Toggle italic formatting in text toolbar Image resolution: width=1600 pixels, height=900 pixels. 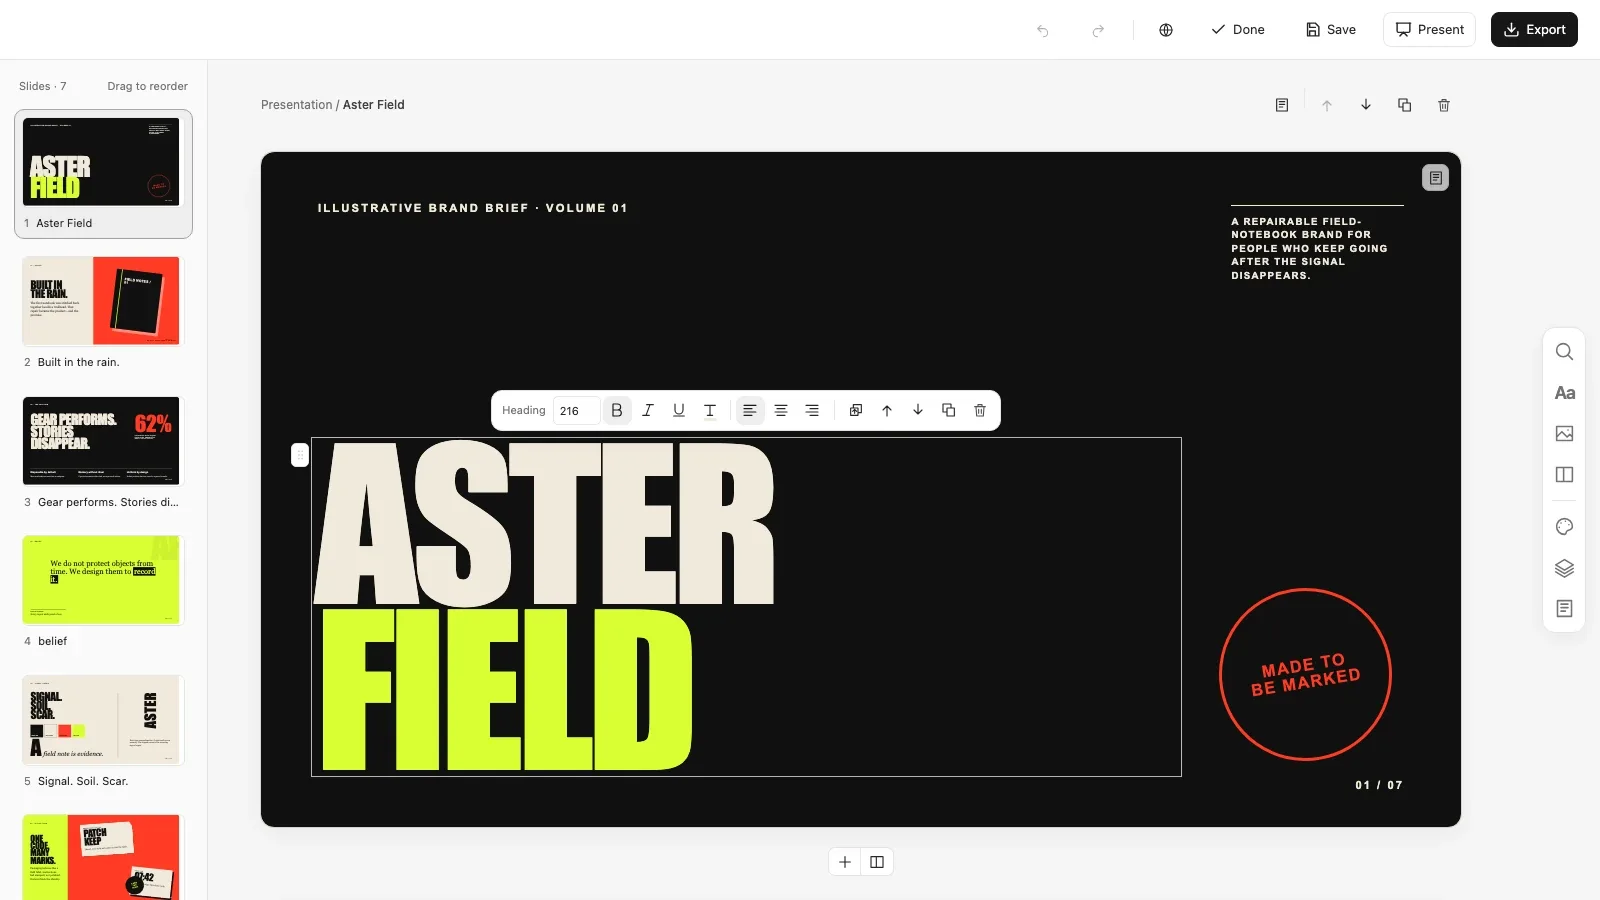pyautogui.click(x=648, y=411)
